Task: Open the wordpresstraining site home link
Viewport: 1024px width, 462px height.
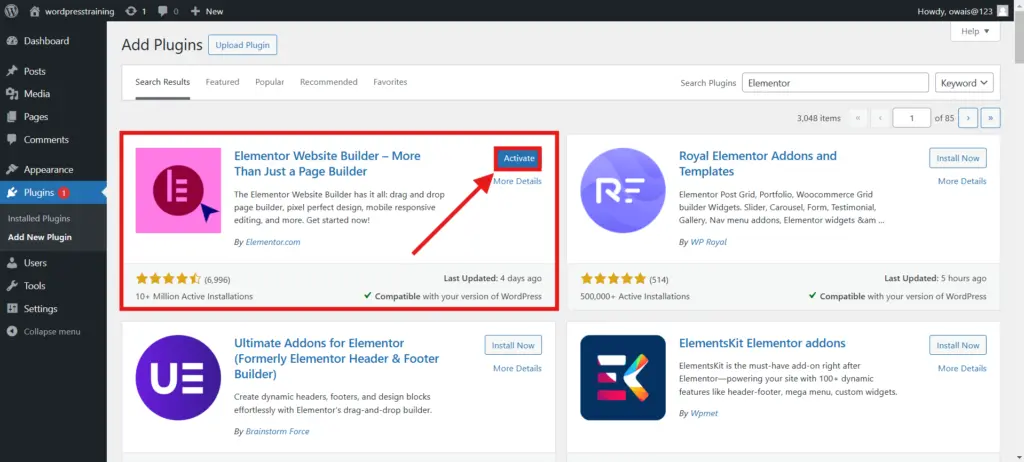Action: point(71,11)
